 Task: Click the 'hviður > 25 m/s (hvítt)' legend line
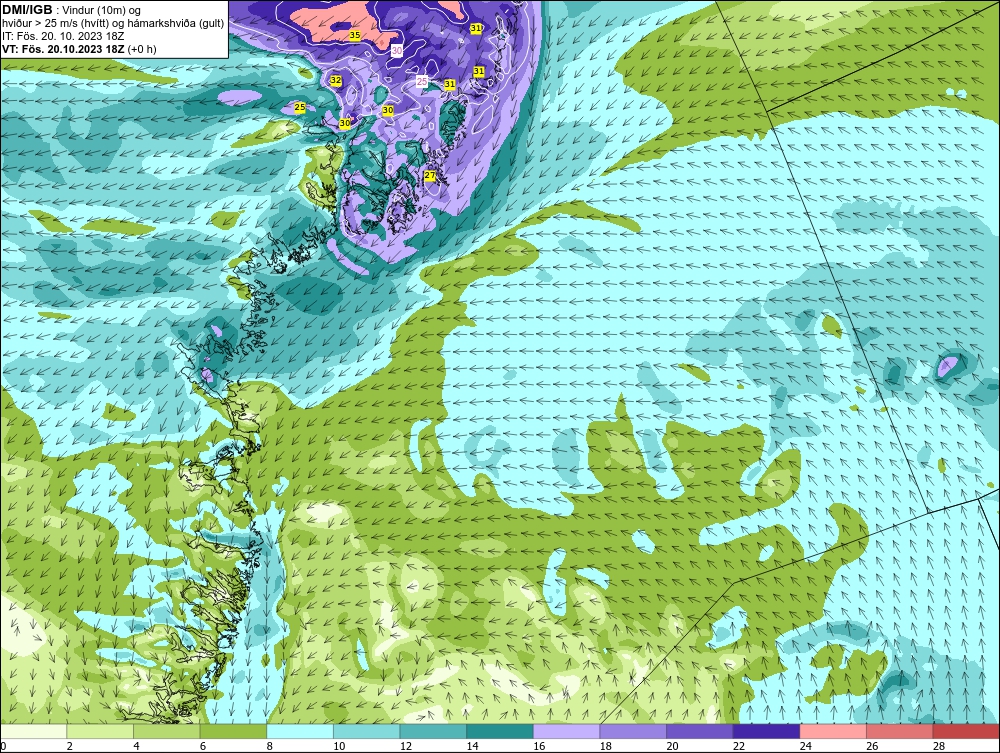(113, 24)
